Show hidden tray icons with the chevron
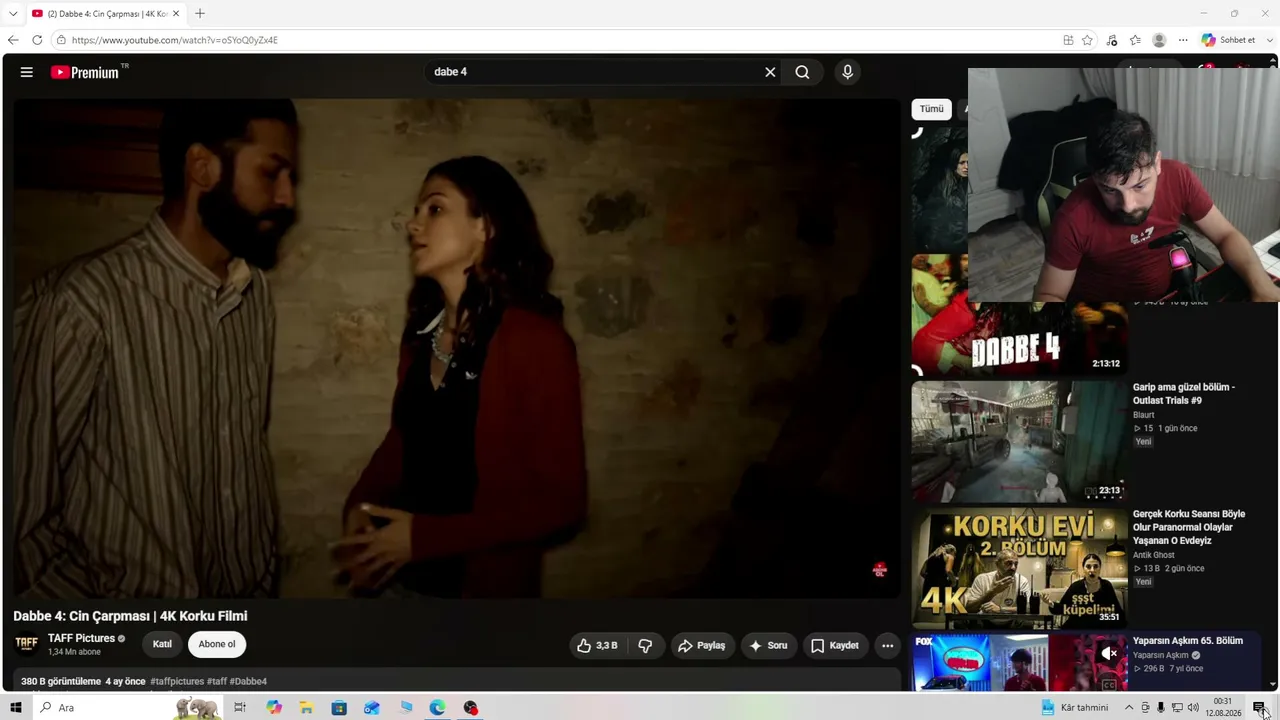The image size is (1280, 720). pos(1129,708)
